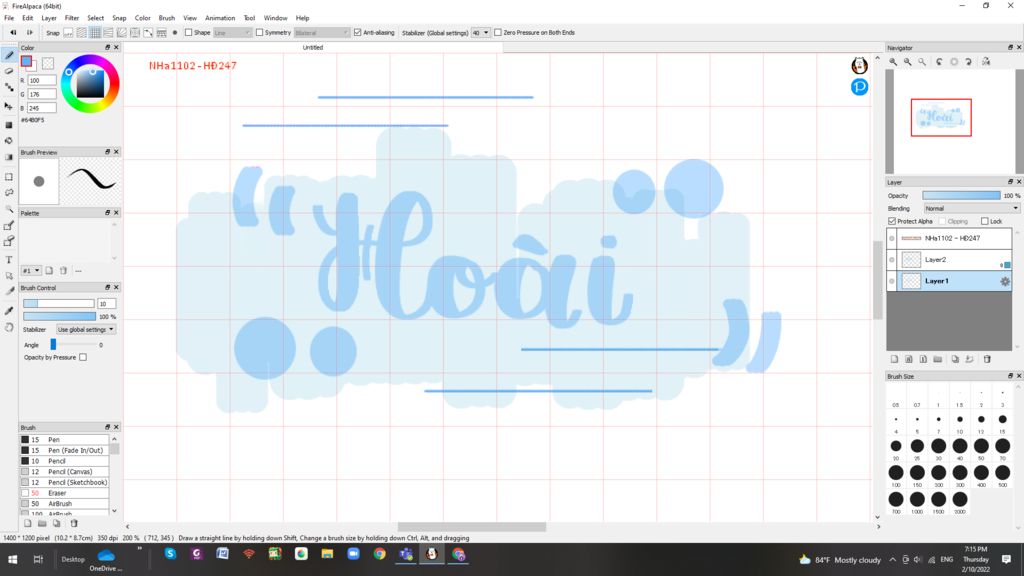1024x576 pixels.
Task: Select the Eraser brush in Brush list
Action: point(64,493)
